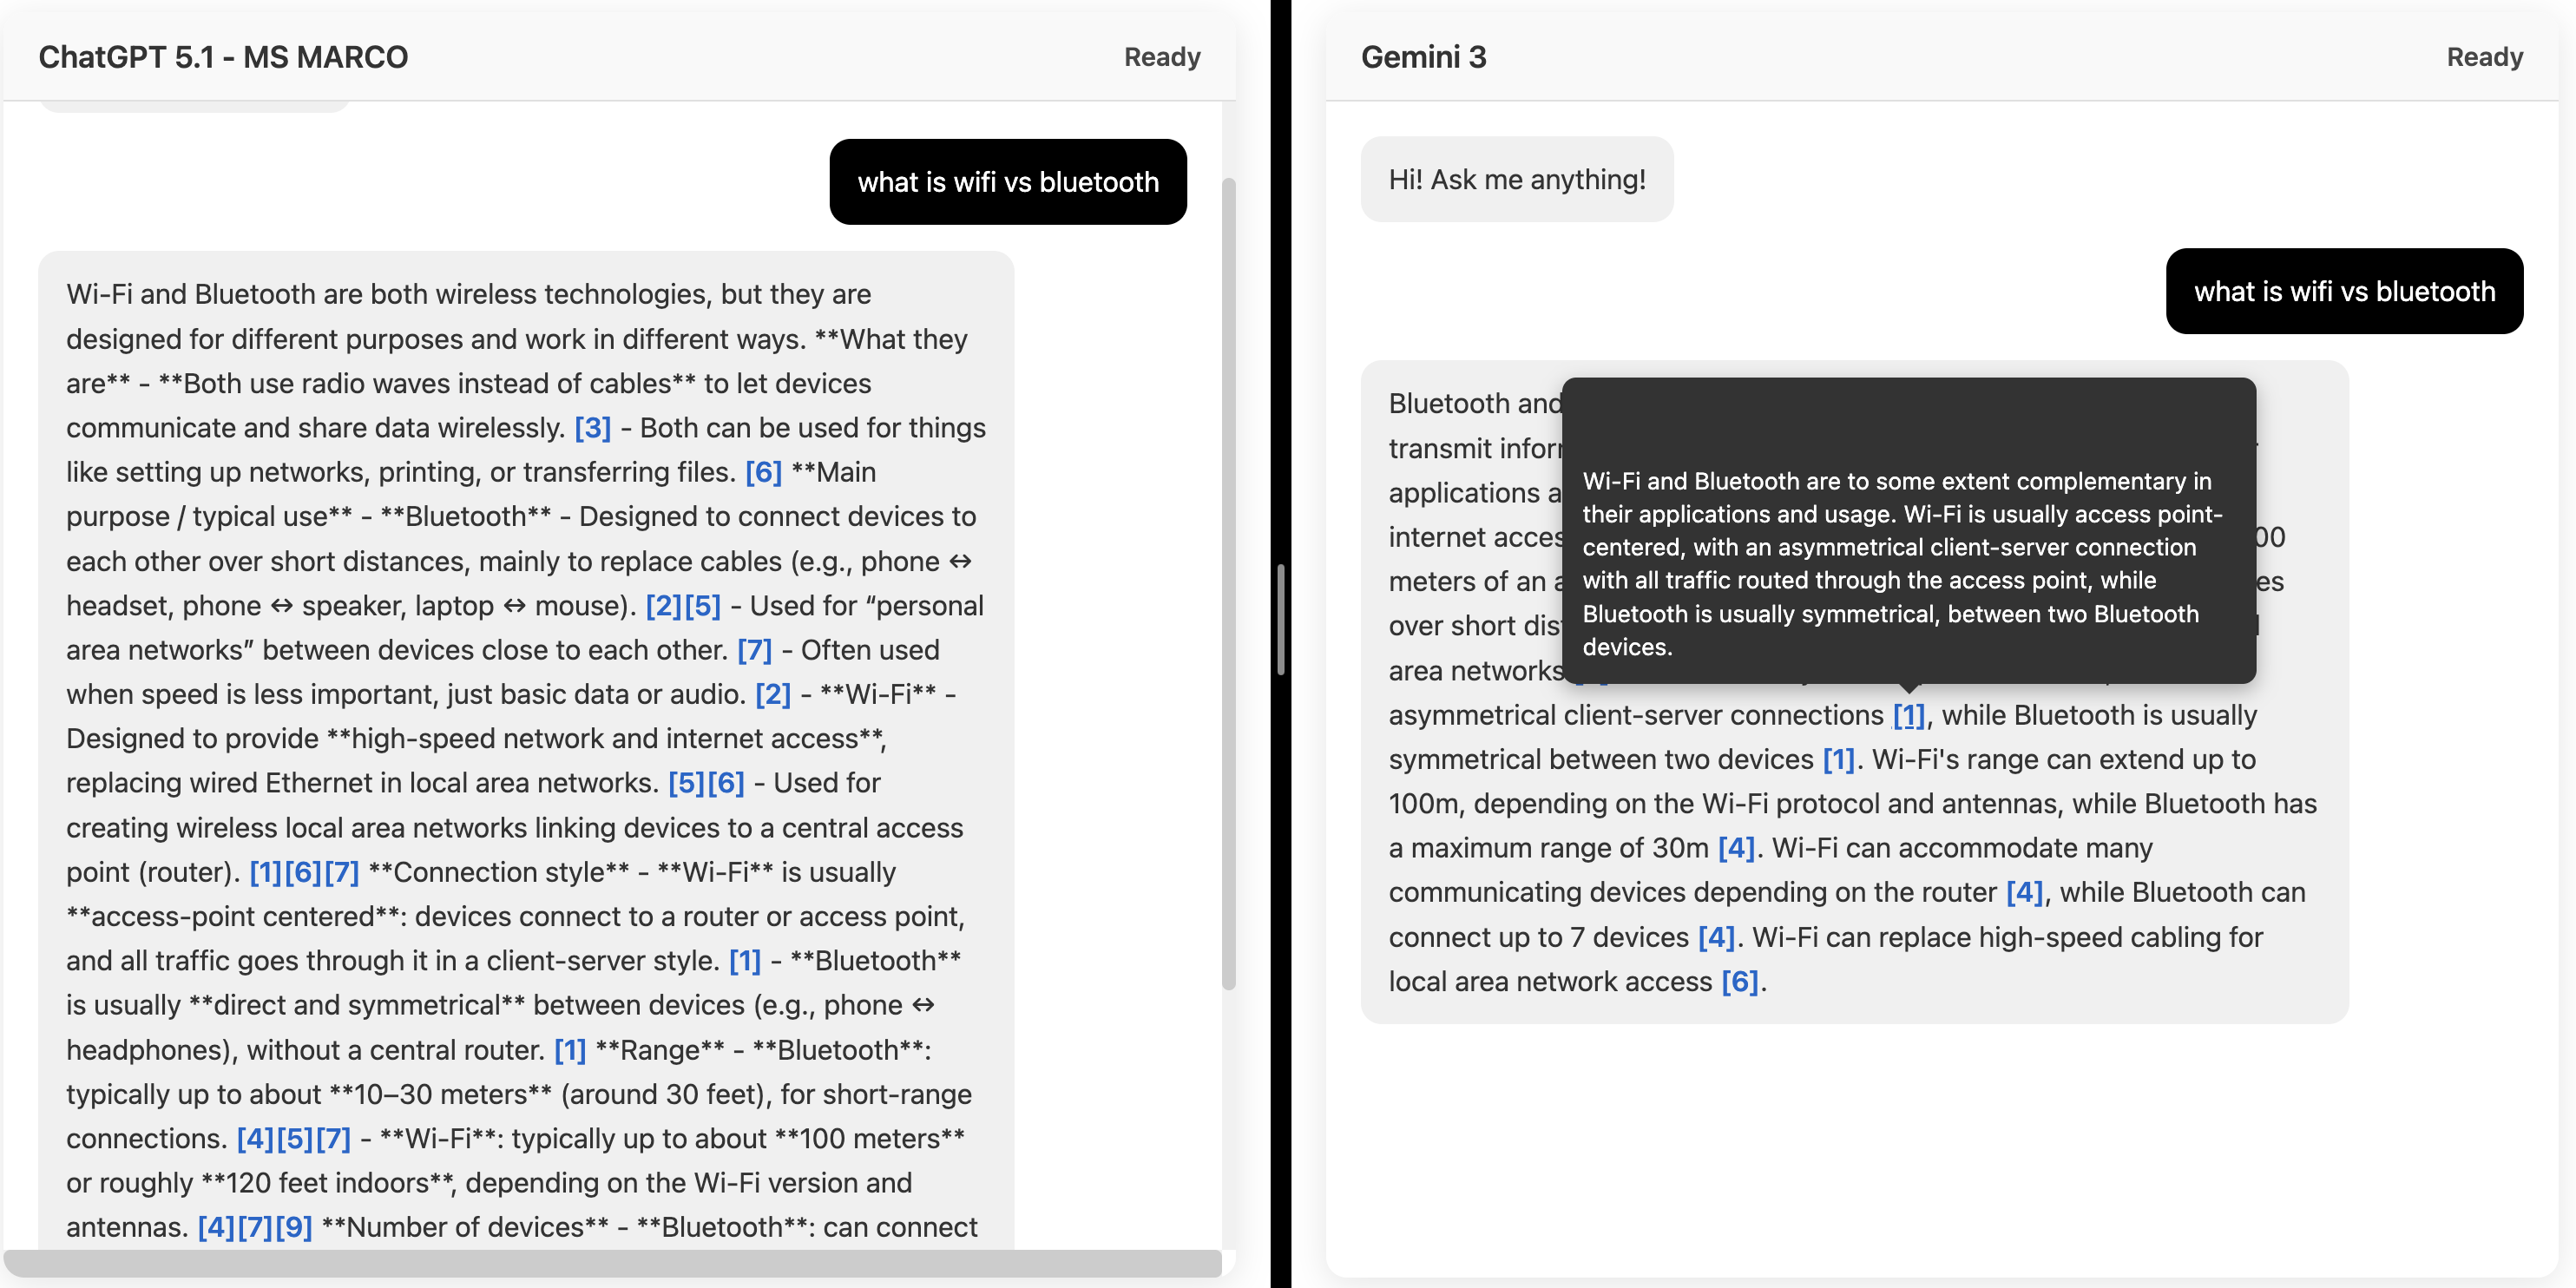Image resolution: width=2576 pixels, height=1288 pixels.
Task: Open Gemini citation [6] after "network access"
Action: tap(1739, 982)
